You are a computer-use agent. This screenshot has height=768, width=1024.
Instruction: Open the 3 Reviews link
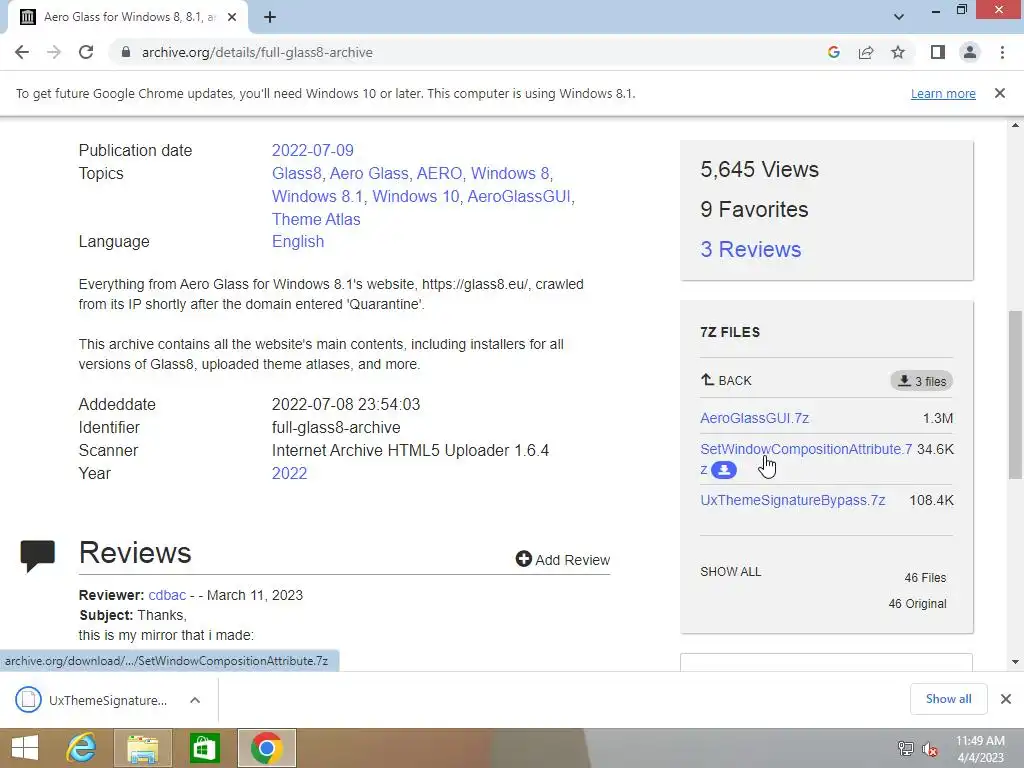pyautogui.click(x=750, y=249)
